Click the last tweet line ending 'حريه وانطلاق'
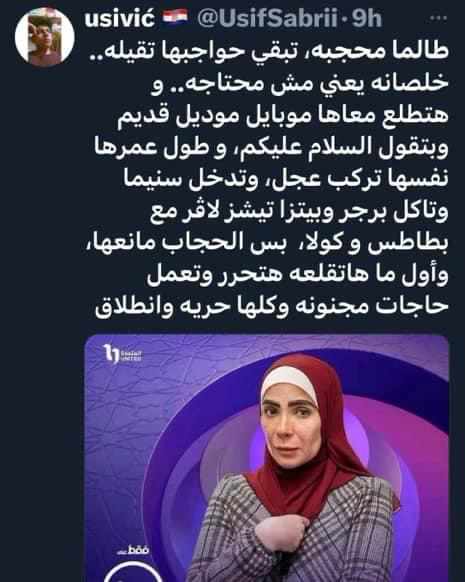The height and width of the screenshot is (582, 465). (x=272, y=306)
